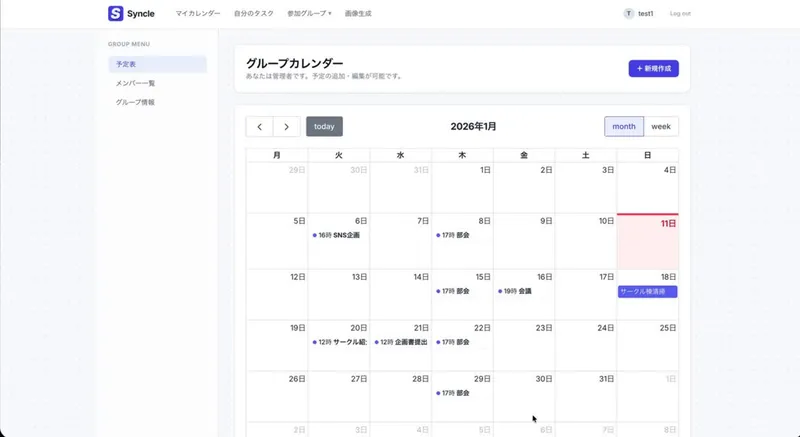Open the test1 user avatar

click(x=629, y=14)
